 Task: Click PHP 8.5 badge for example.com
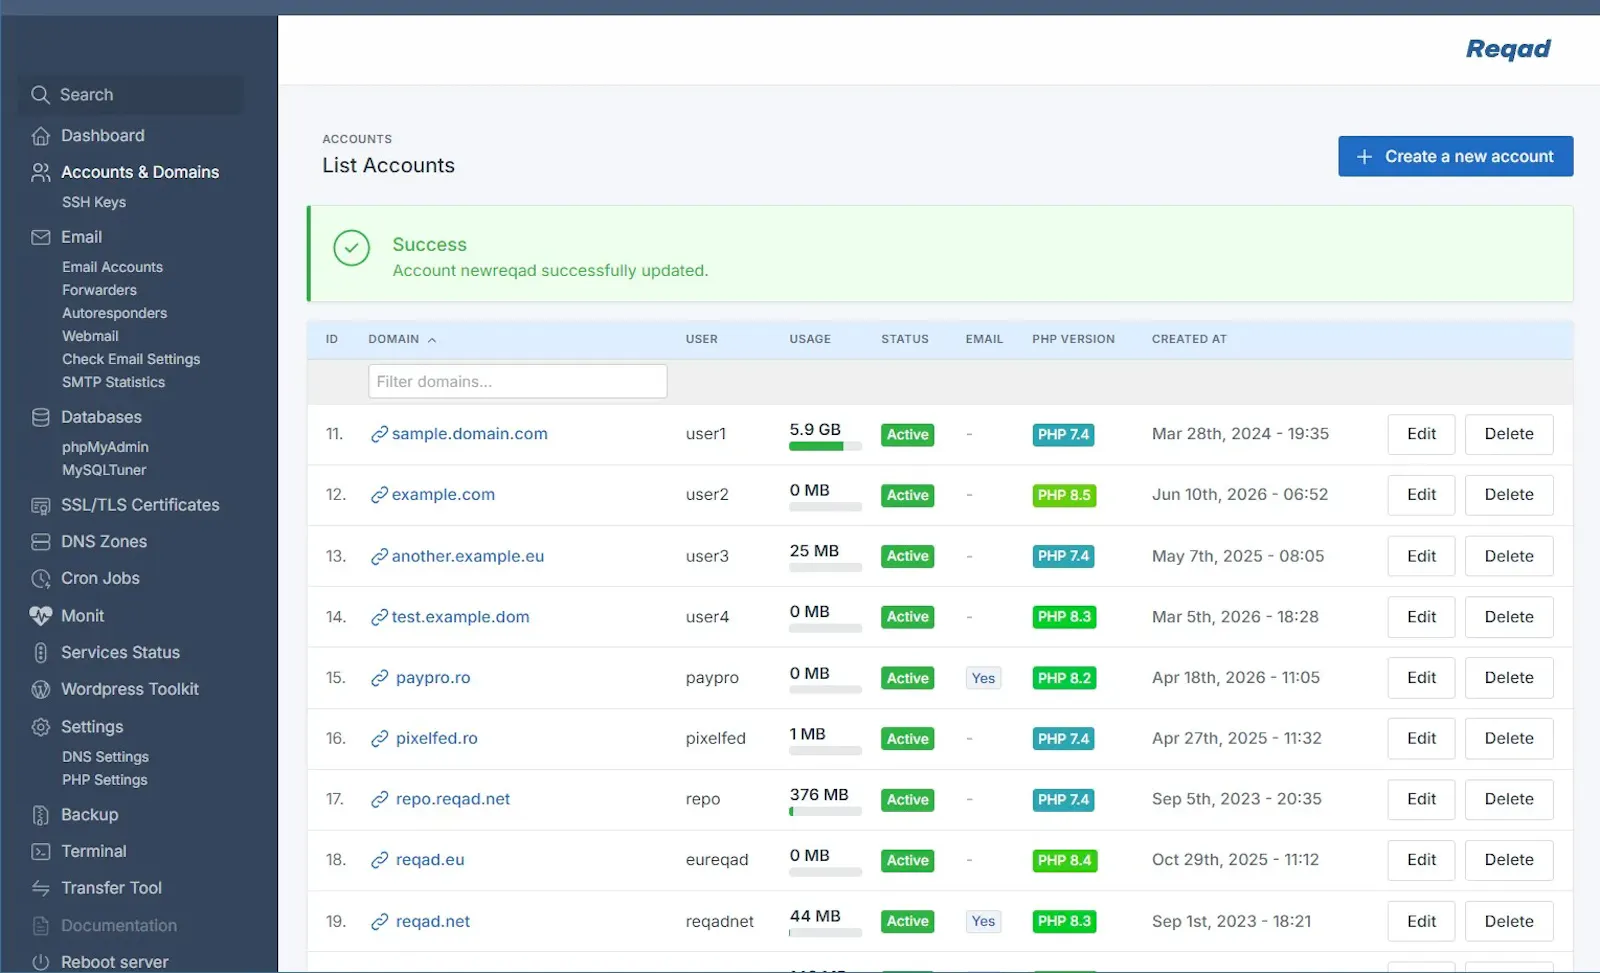coord(1064,495)
